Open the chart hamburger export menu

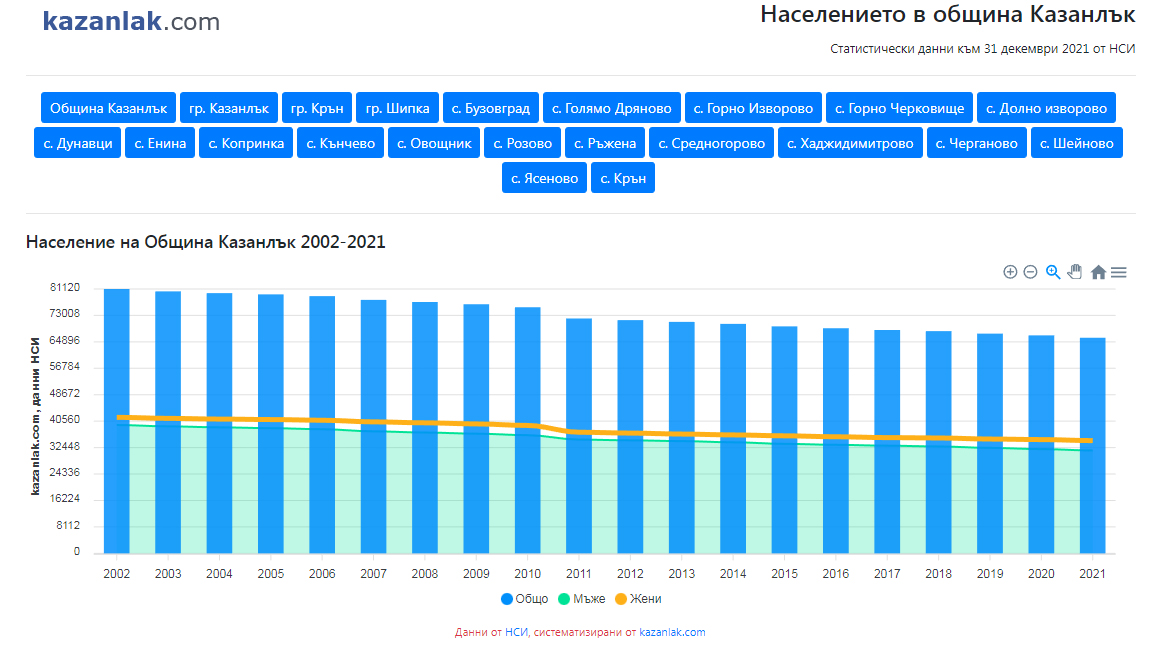[1119, 272]
